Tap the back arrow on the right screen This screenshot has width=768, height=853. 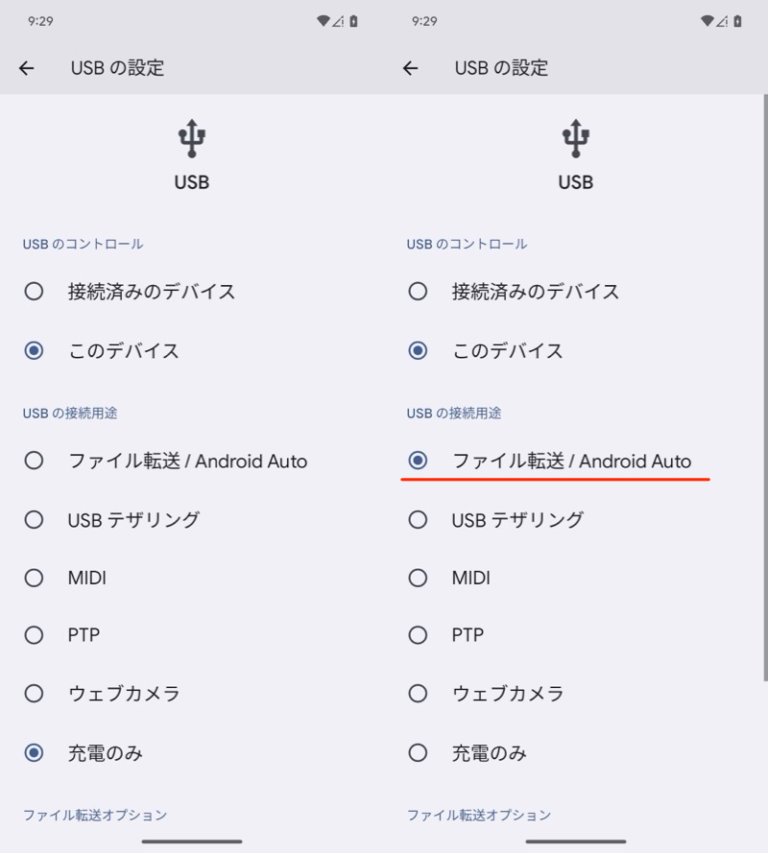410,68
